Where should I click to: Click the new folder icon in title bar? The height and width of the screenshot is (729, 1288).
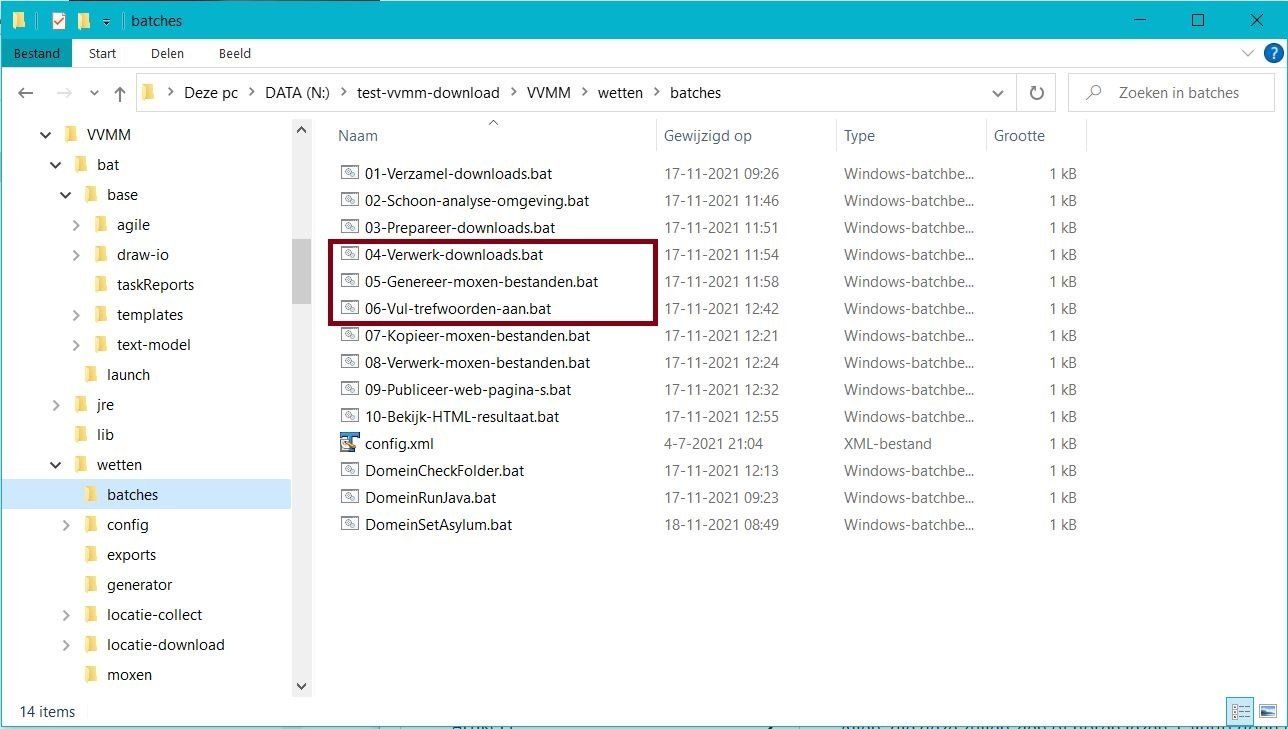click(x=84, y=20)
